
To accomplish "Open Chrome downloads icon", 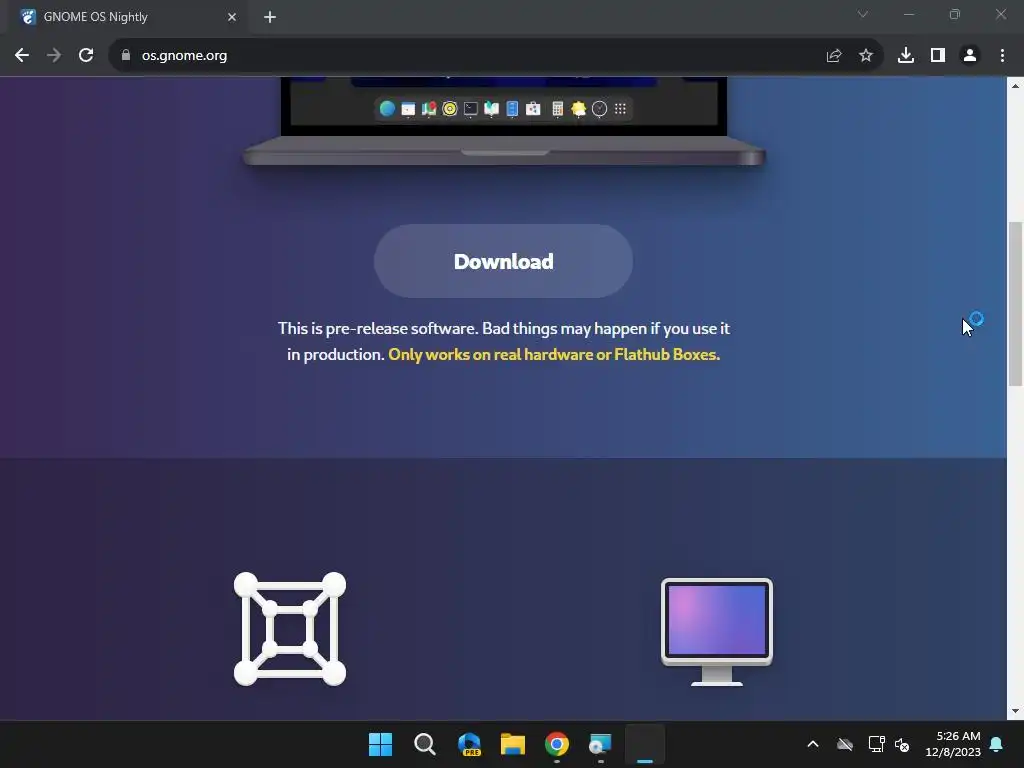I will (x=906, y=56).
